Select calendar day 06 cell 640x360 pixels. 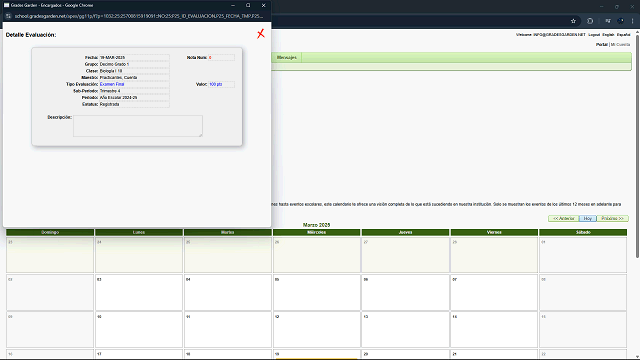[405, 292]
